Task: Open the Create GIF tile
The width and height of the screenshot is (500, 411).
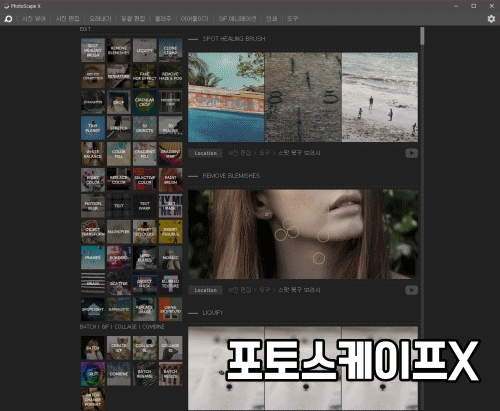Action: tap(119, 348)
